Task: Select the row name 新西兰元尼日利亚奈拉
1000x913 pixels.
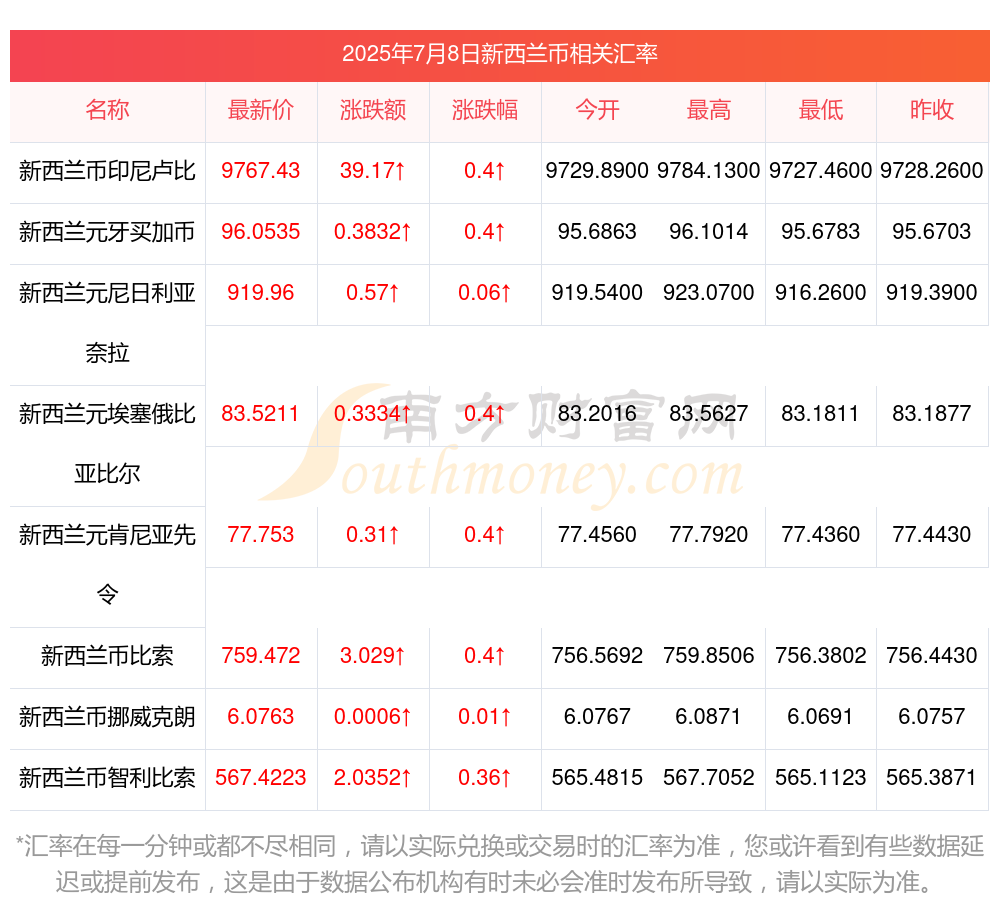Action: pyautogui.click(x=107, y=323)
